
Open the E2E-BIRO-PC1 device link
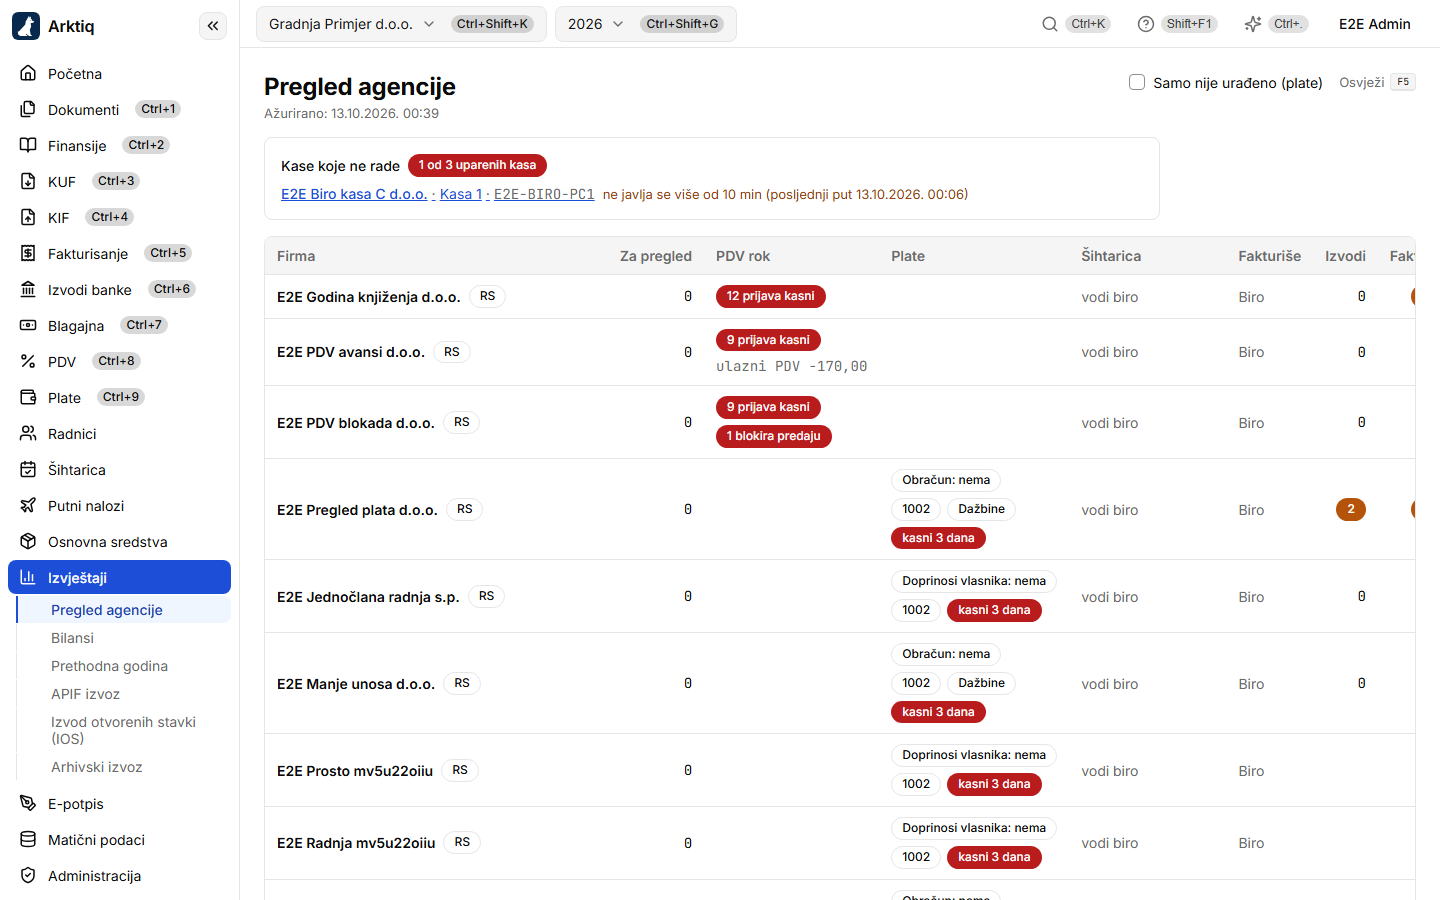[544, 194]
